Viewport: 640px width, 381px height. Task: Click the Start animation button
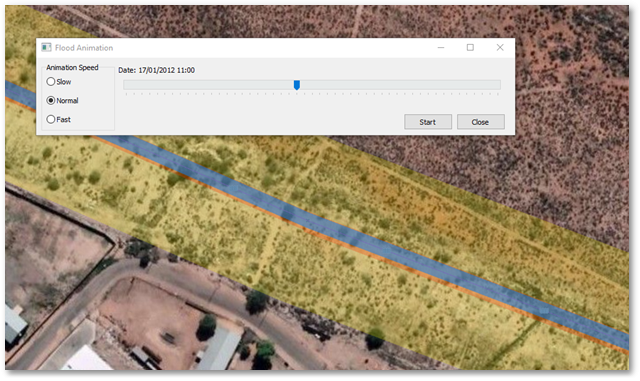[428, 122]
